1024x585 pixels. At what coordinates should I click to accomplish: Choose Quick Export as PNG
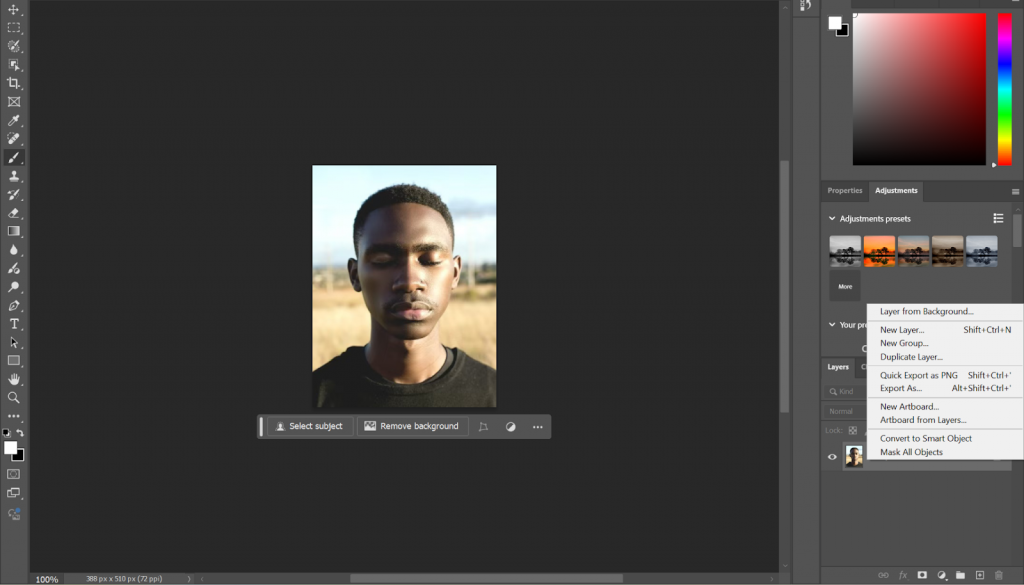tap(918, 375)
